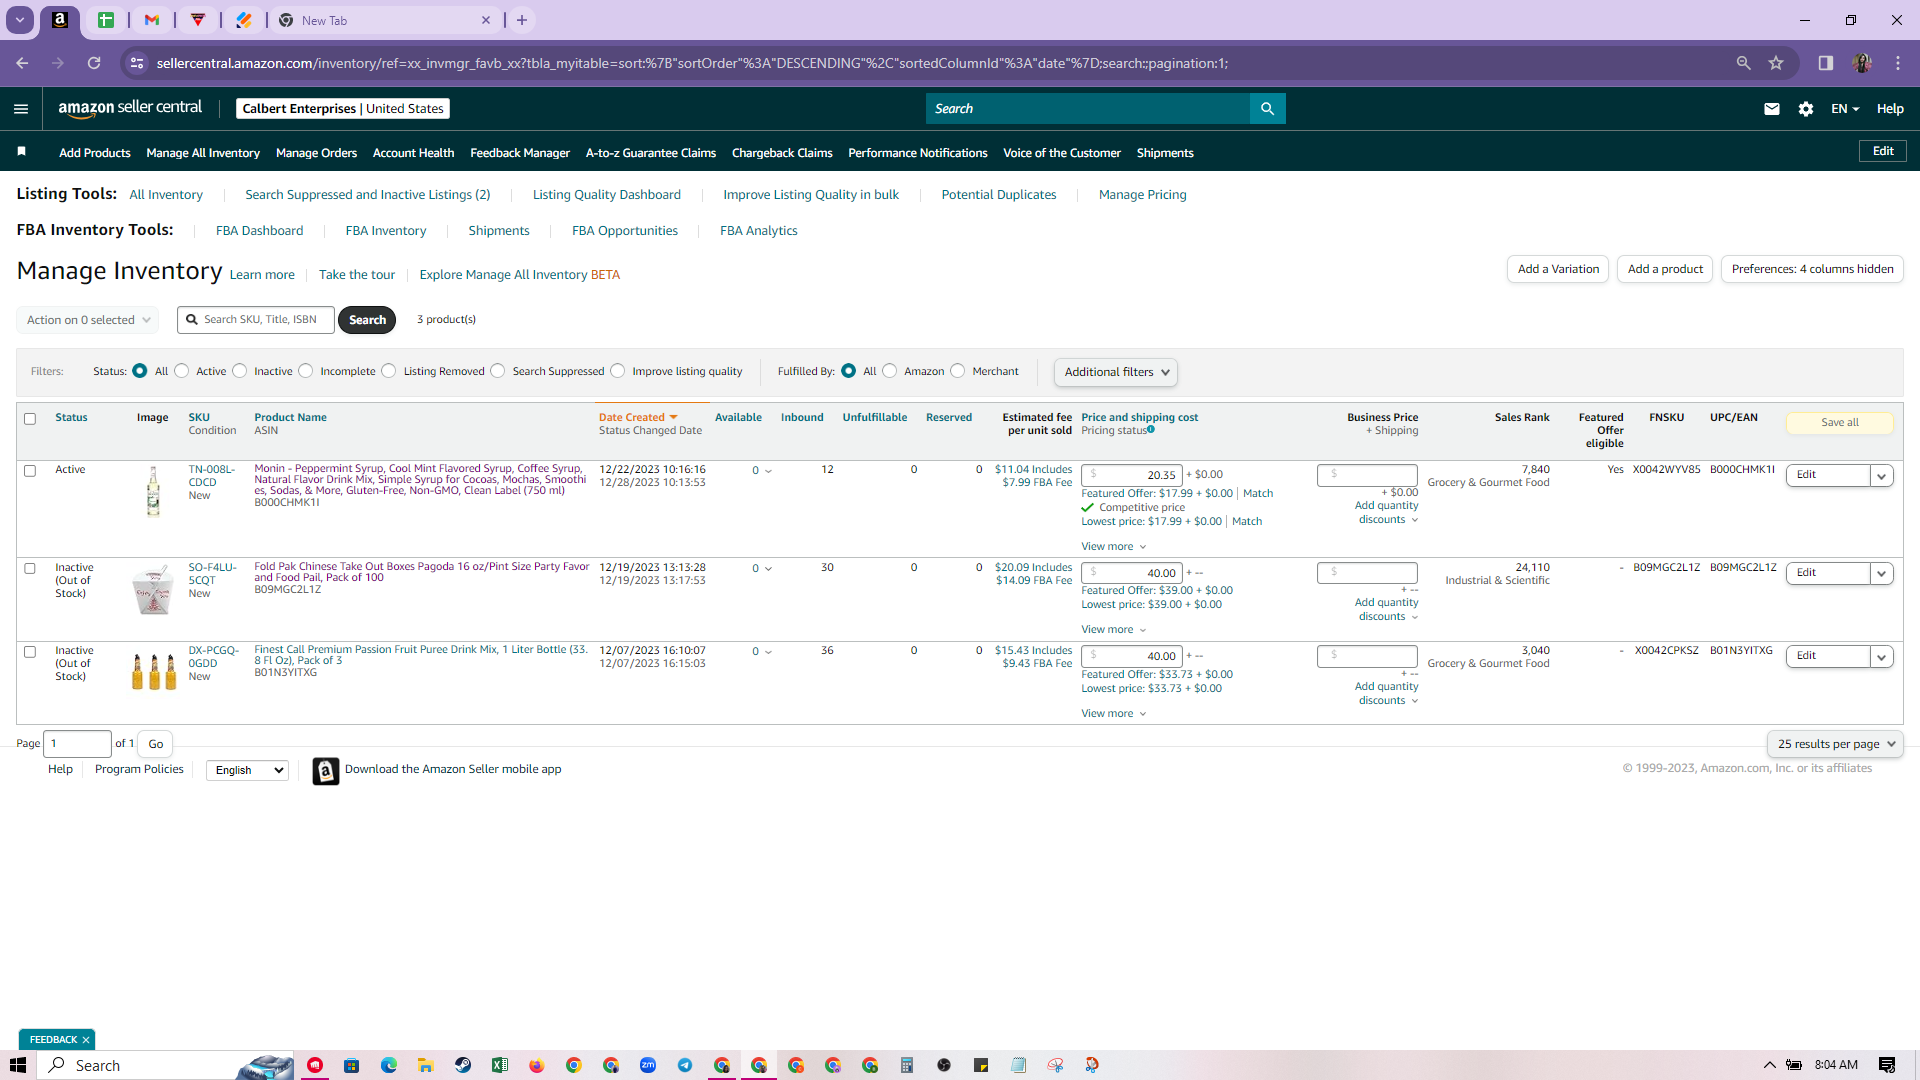Click the Add a Variation button
The height and width of the screenshot is (1080, 1920).
1558,269
